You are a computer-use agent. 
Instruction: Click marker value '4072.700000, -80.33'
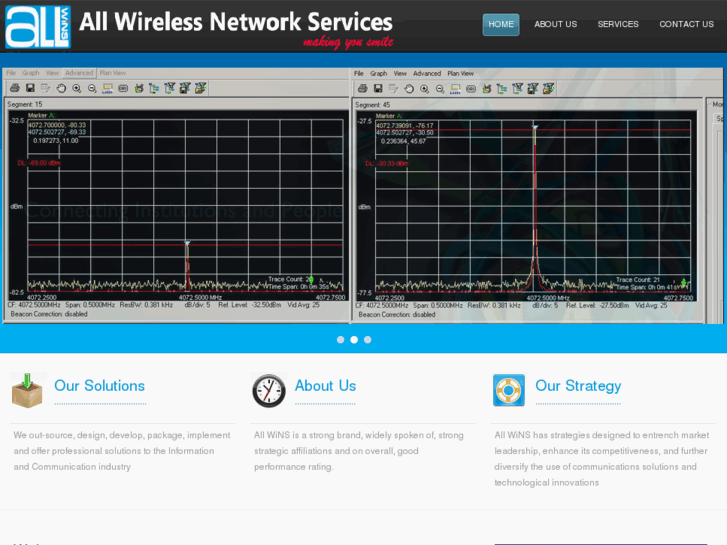(x=57, y=125)
